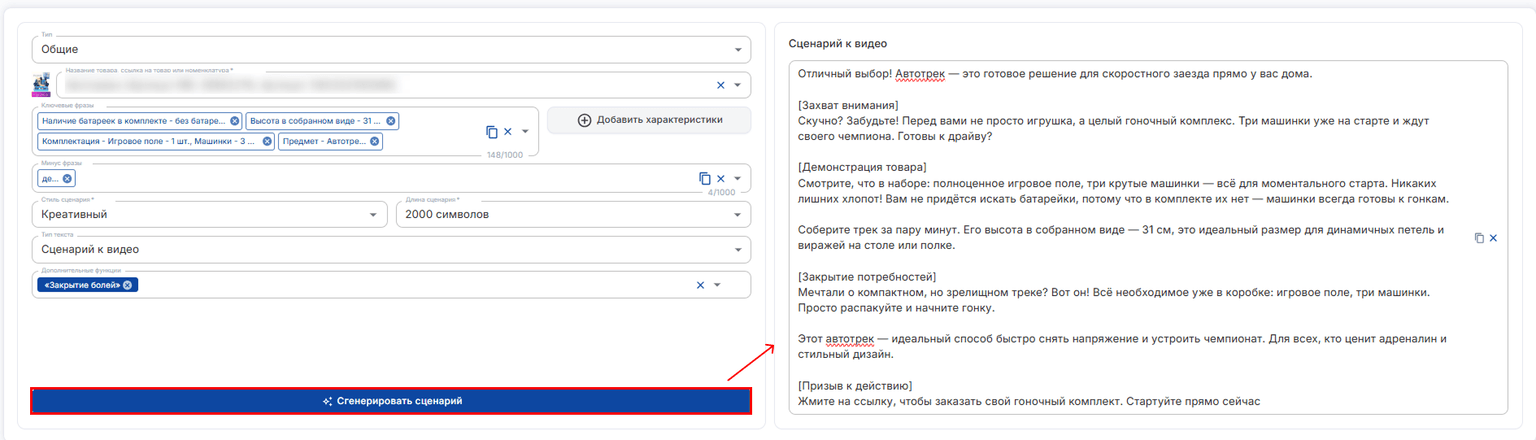Click the plus icon in Добавить характеристики
The image size is (1536, 440).
585,120
